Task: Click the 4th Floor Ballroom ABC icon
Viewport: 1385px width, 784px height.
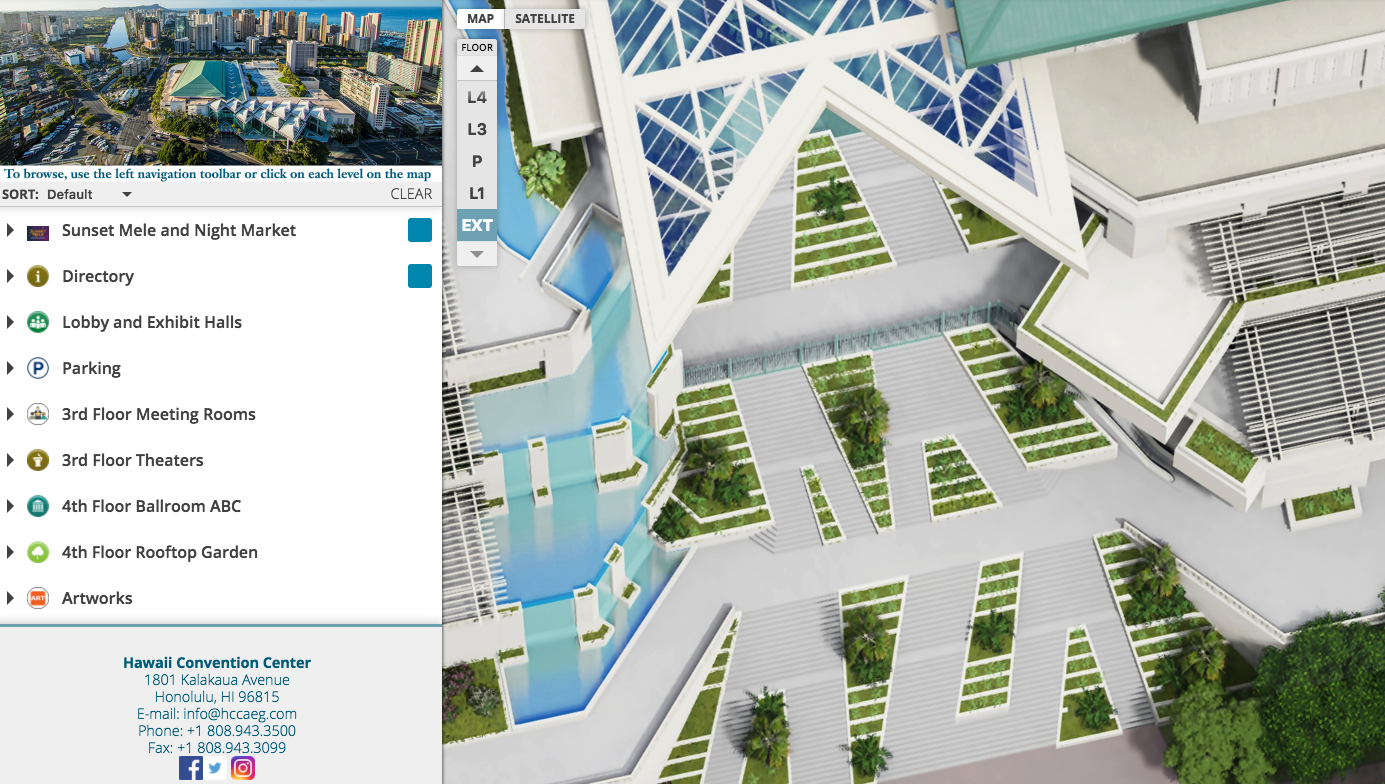Action: (x=38, y=506)
